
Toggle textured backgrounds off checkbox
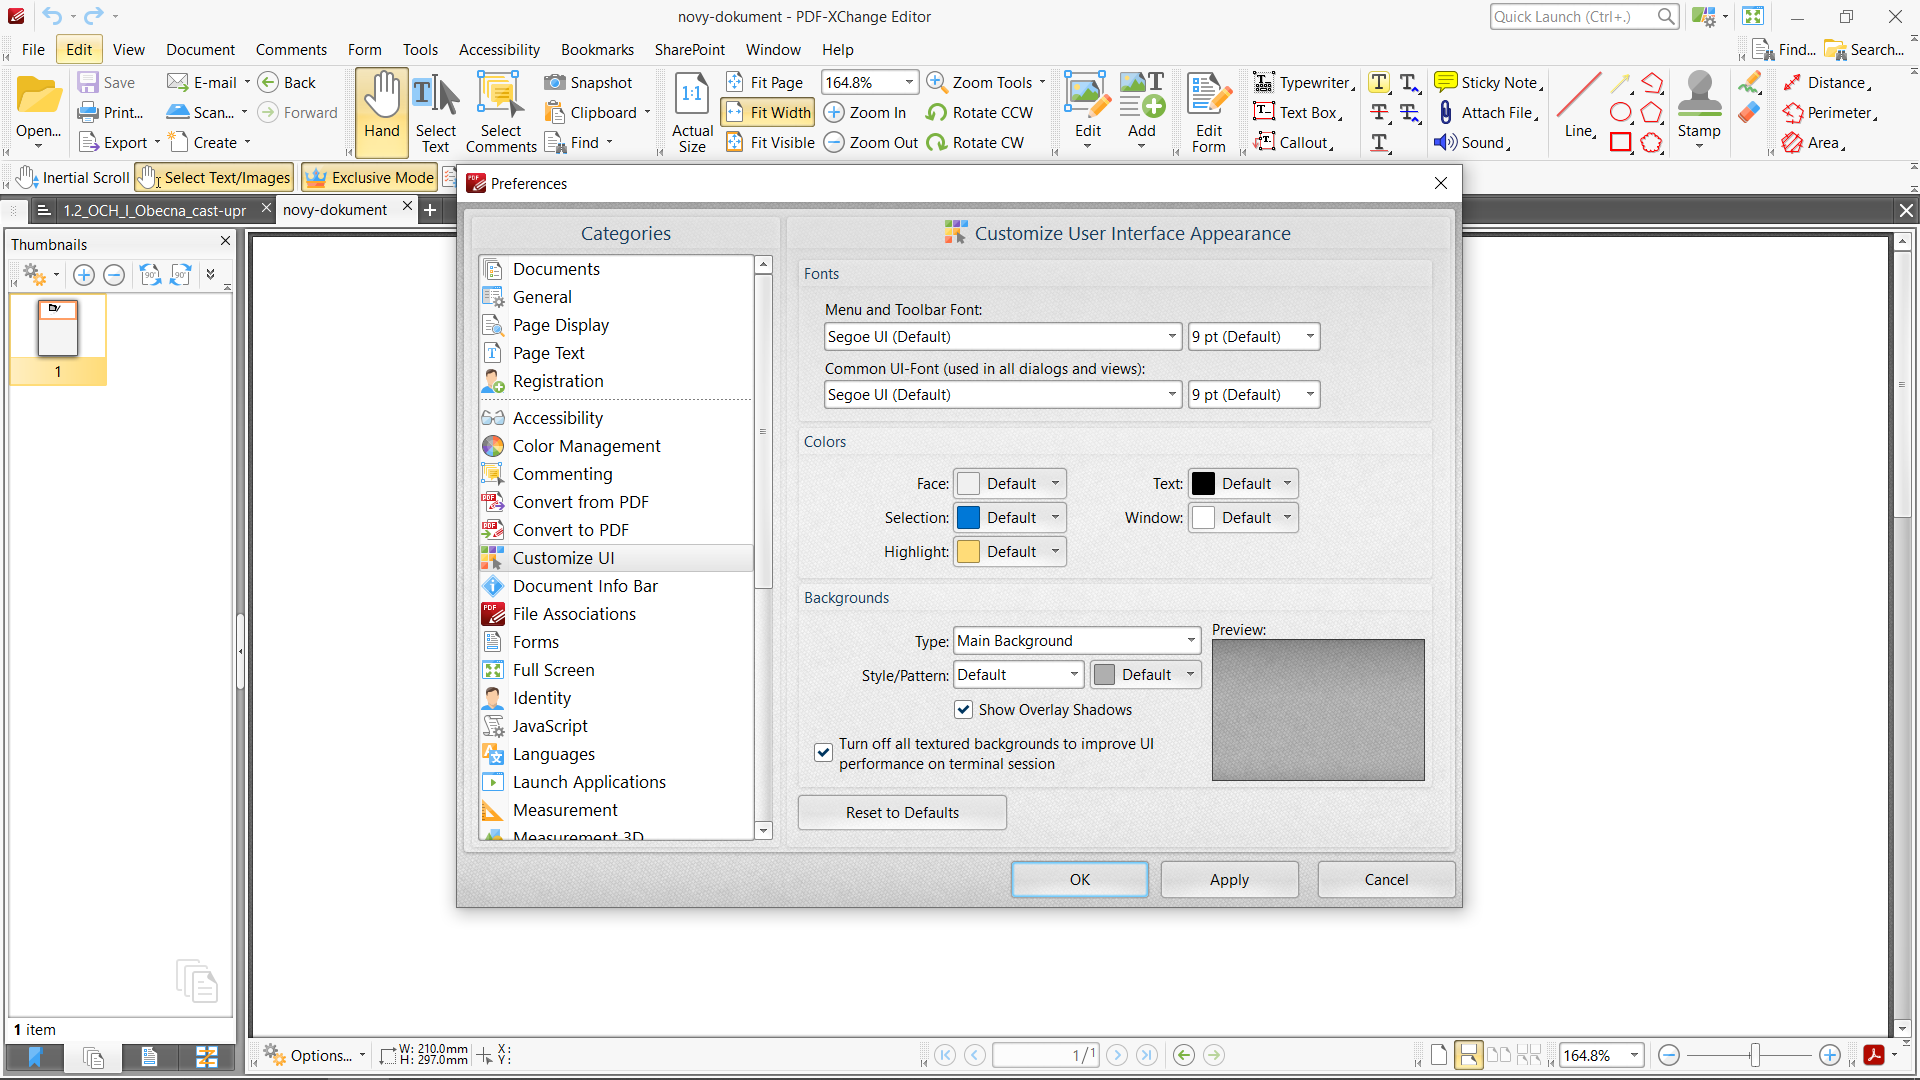823,752
